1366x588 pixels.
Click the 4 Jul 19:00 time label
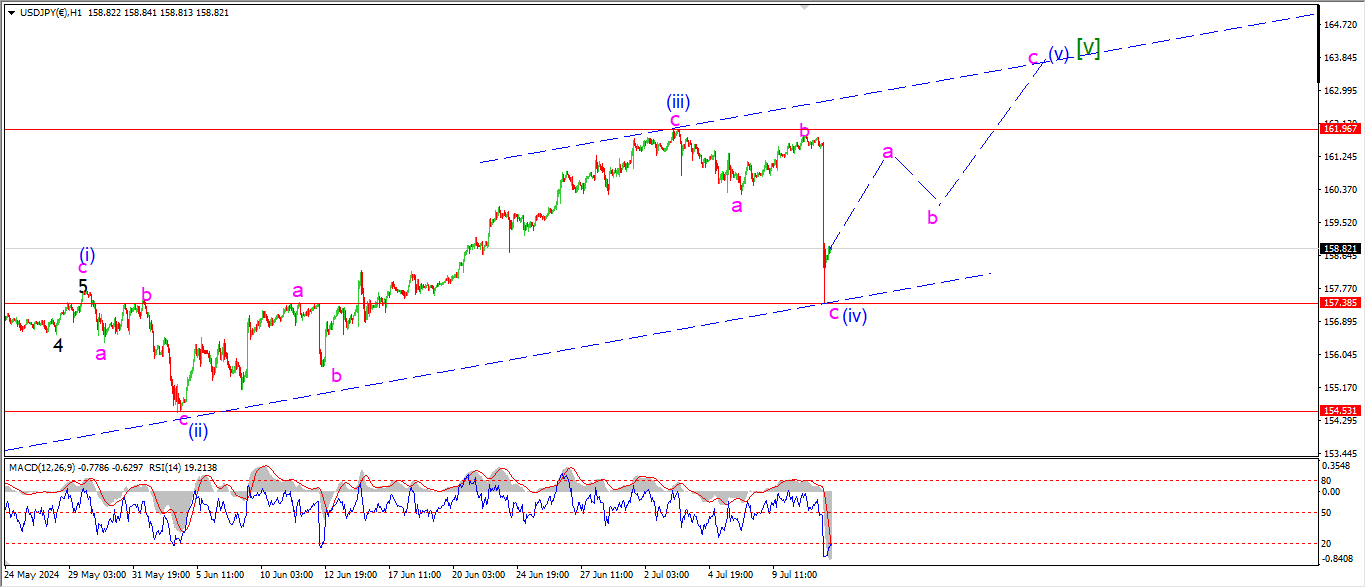click(732, 575)
